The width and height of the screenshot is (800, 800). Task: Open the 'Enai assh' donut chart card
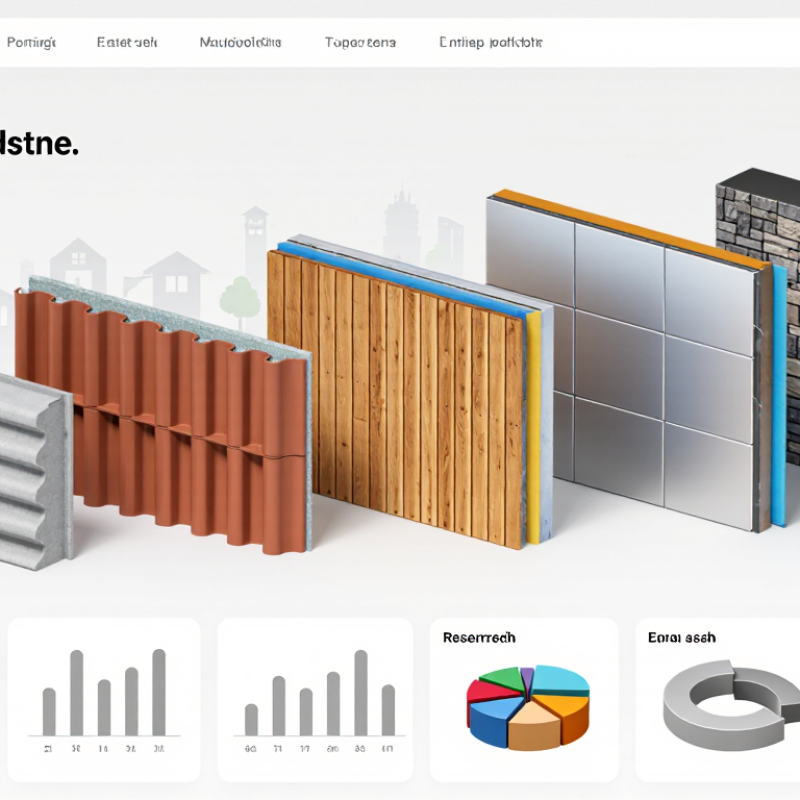[718, 699]
